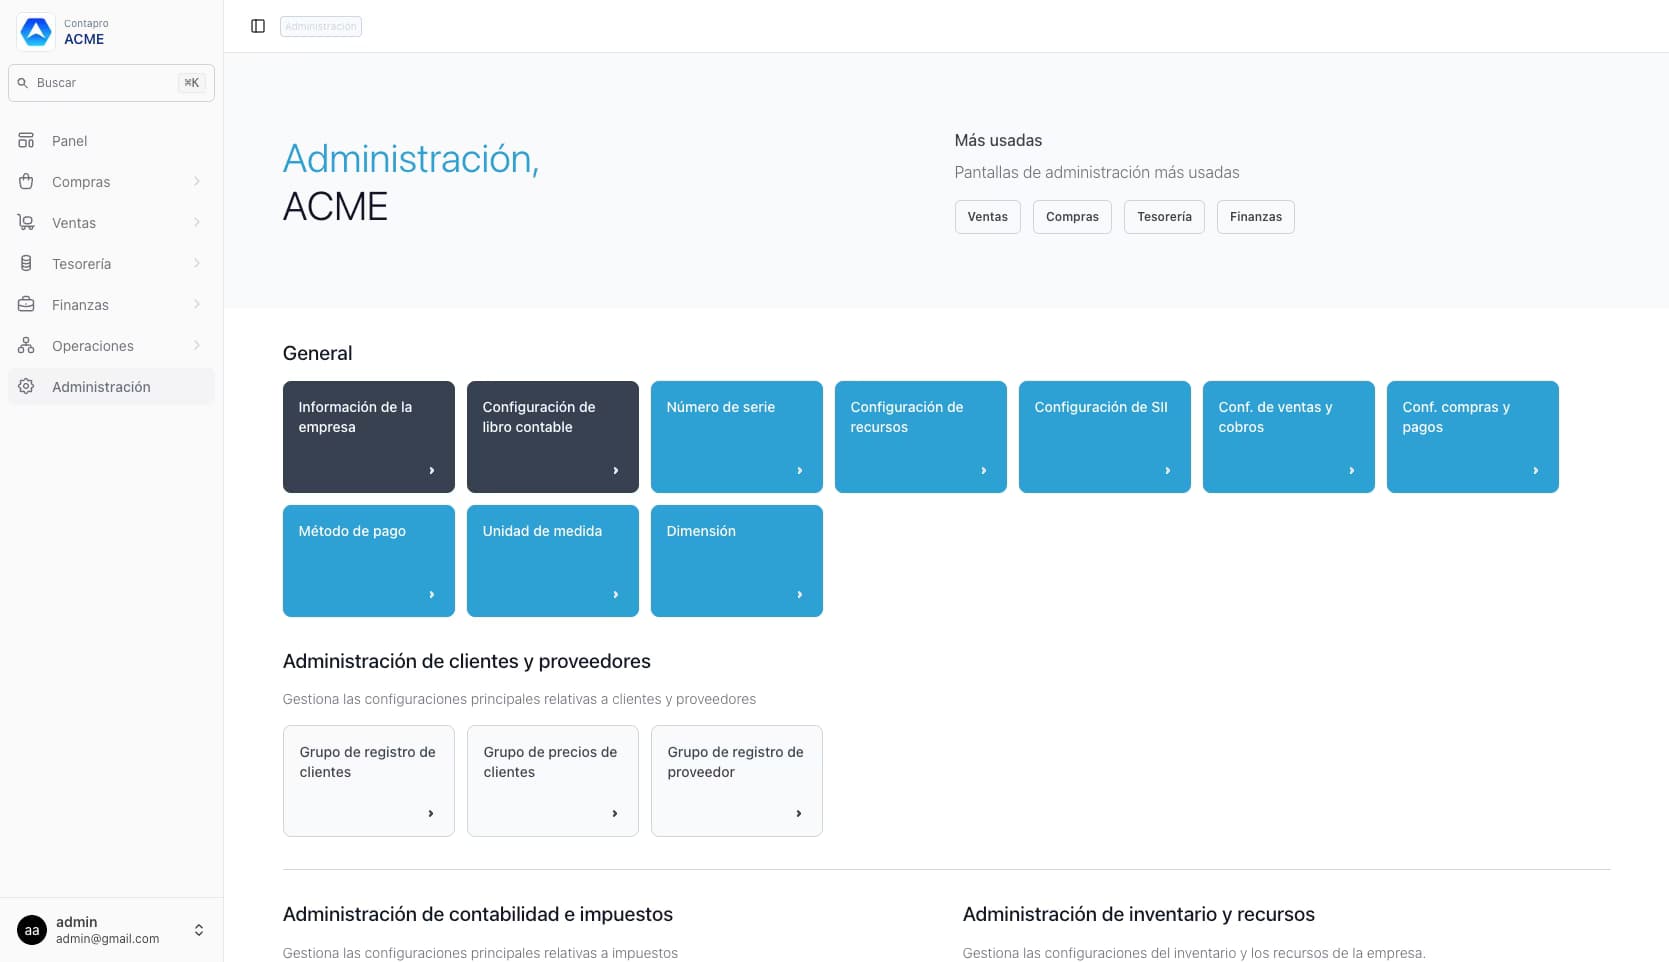Expand the Tesorería section chevron
This screenshot has width=1669, height=962.
pyautogui.click(x=196, y=263)
